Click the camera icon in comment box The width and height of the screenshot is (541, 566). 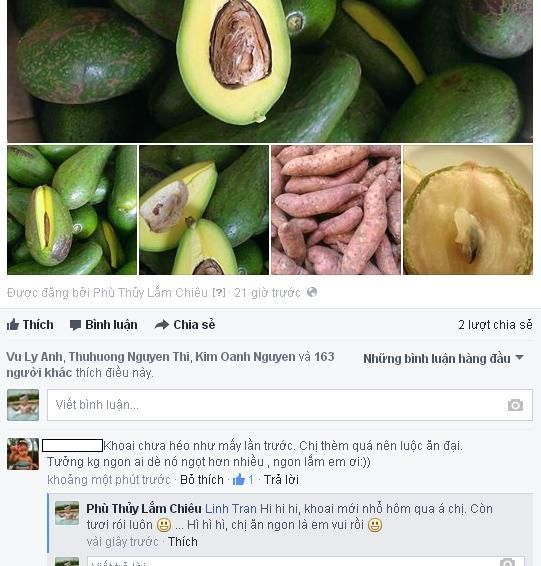[x=515, y=405]
